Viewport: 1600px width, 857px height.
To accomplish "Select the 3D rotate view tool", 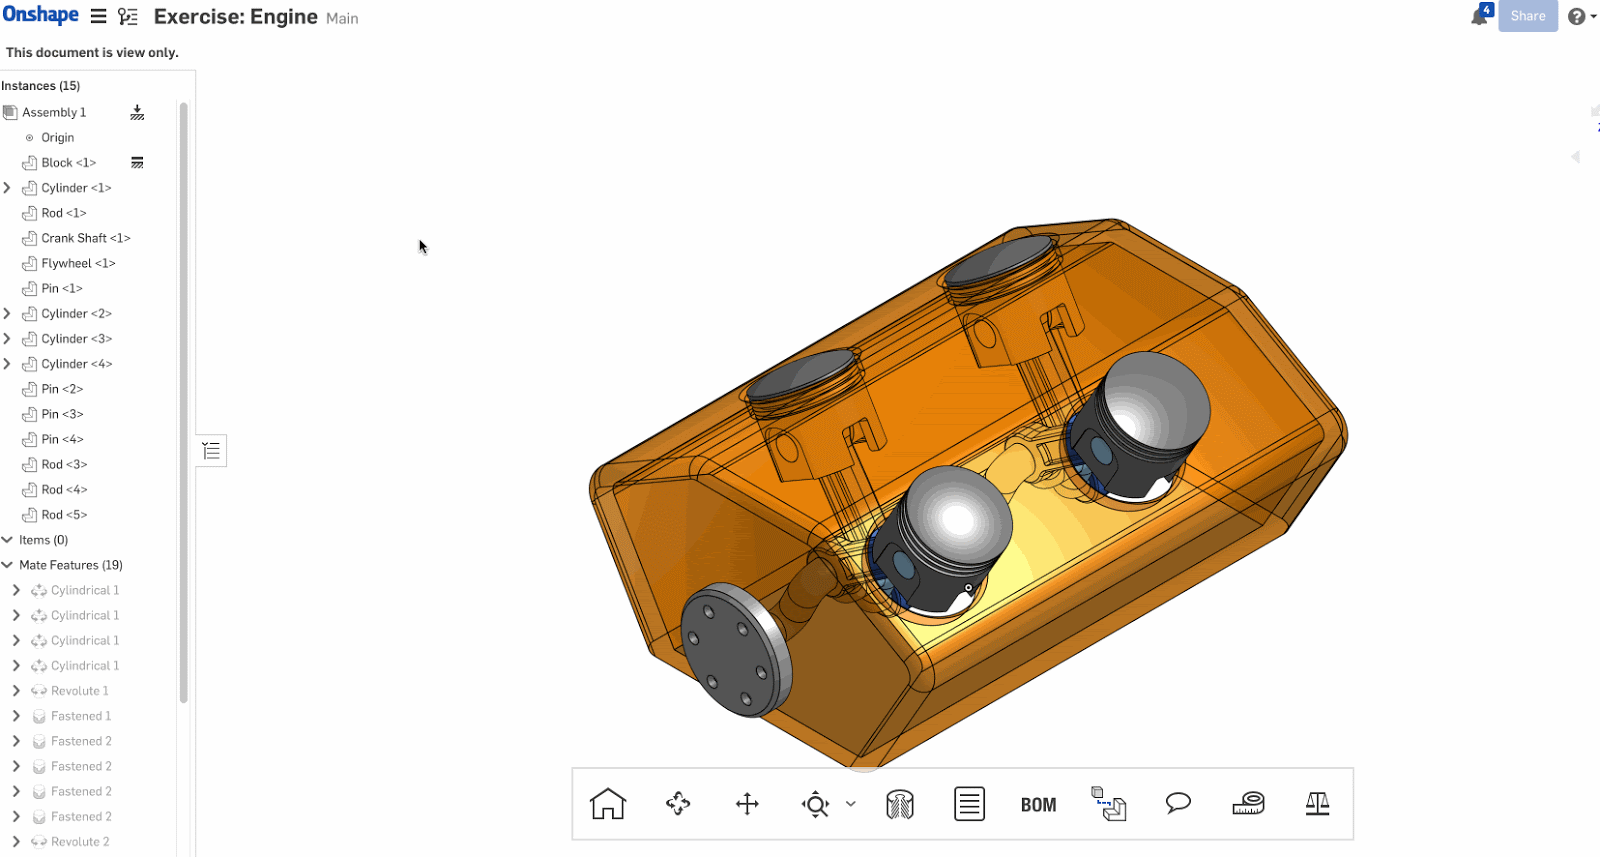I will click(x=678, y=804).
